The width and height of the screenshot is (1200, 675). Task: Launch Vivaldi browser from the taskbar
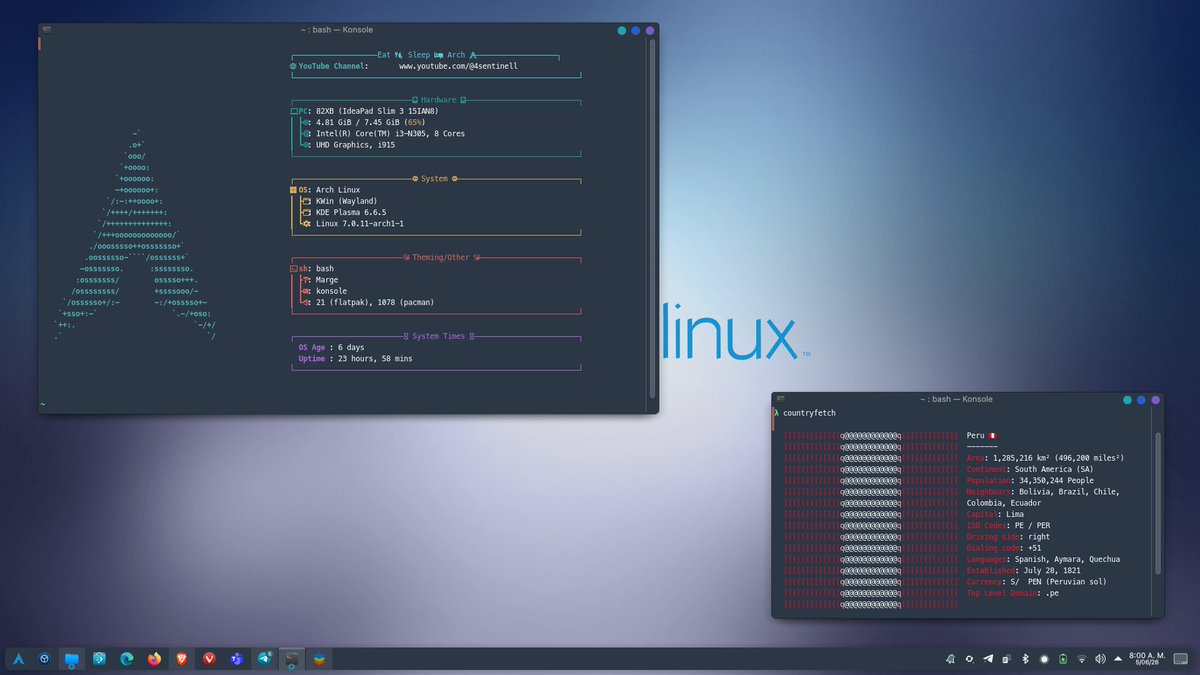click(209, 659)
